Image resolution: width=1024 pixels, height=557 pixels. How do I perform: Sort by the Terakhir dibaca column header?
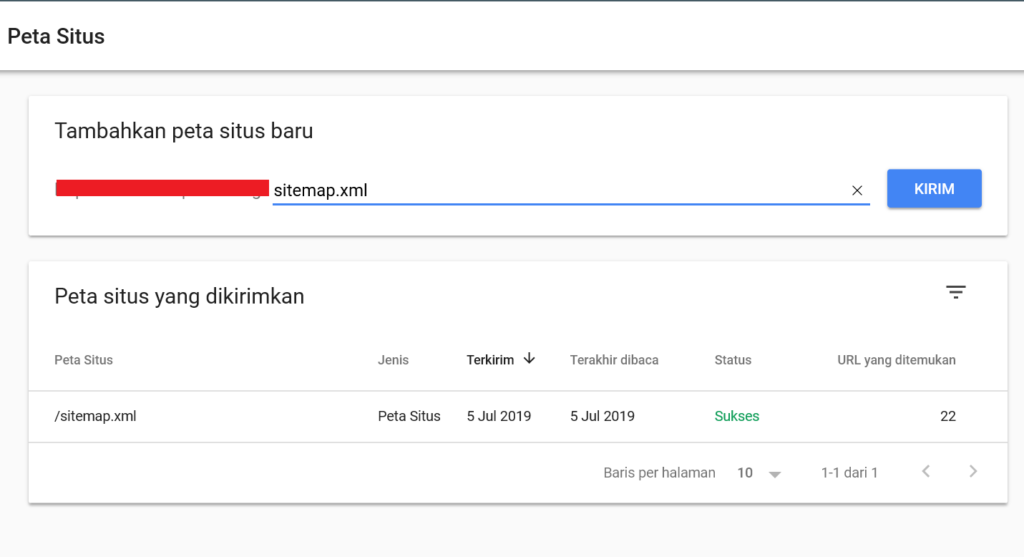pyautogui.click(x=614, y=360)
